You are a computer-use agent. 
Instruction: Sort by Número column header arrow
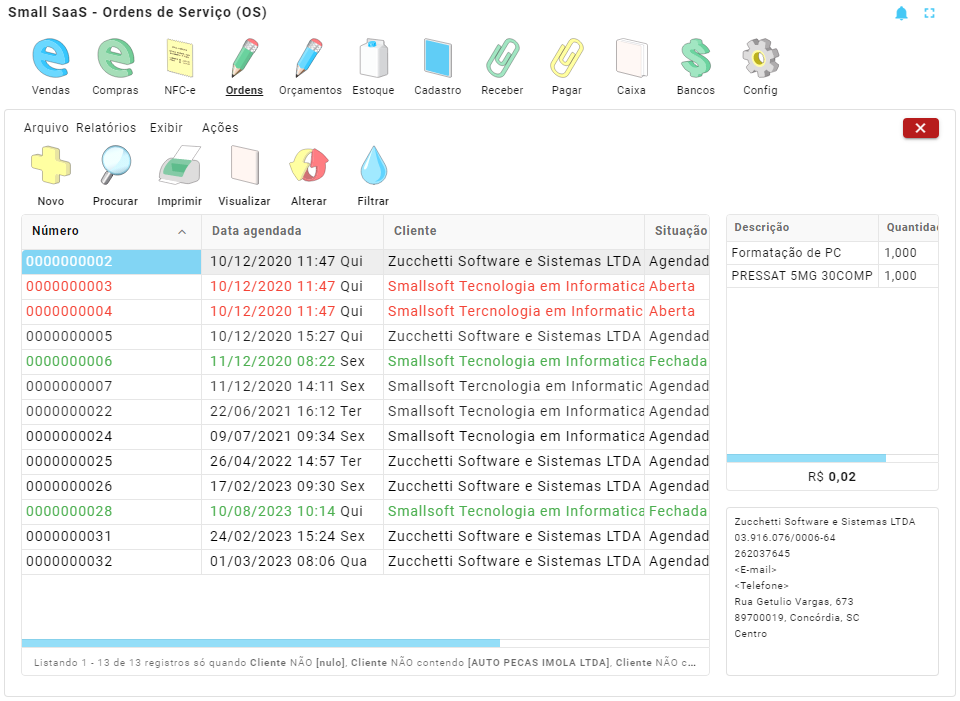click(x=182, y=232)
